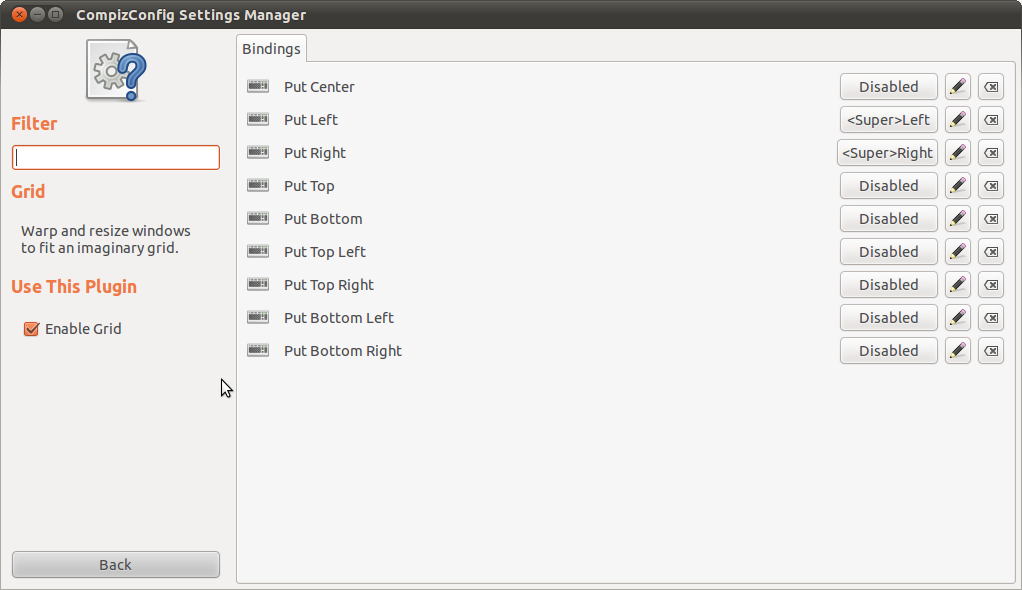Image resolution: width=1022 pixels, height=590 pixels.
Task: Reset Put Top binding to default
Action: click(991, 186)
